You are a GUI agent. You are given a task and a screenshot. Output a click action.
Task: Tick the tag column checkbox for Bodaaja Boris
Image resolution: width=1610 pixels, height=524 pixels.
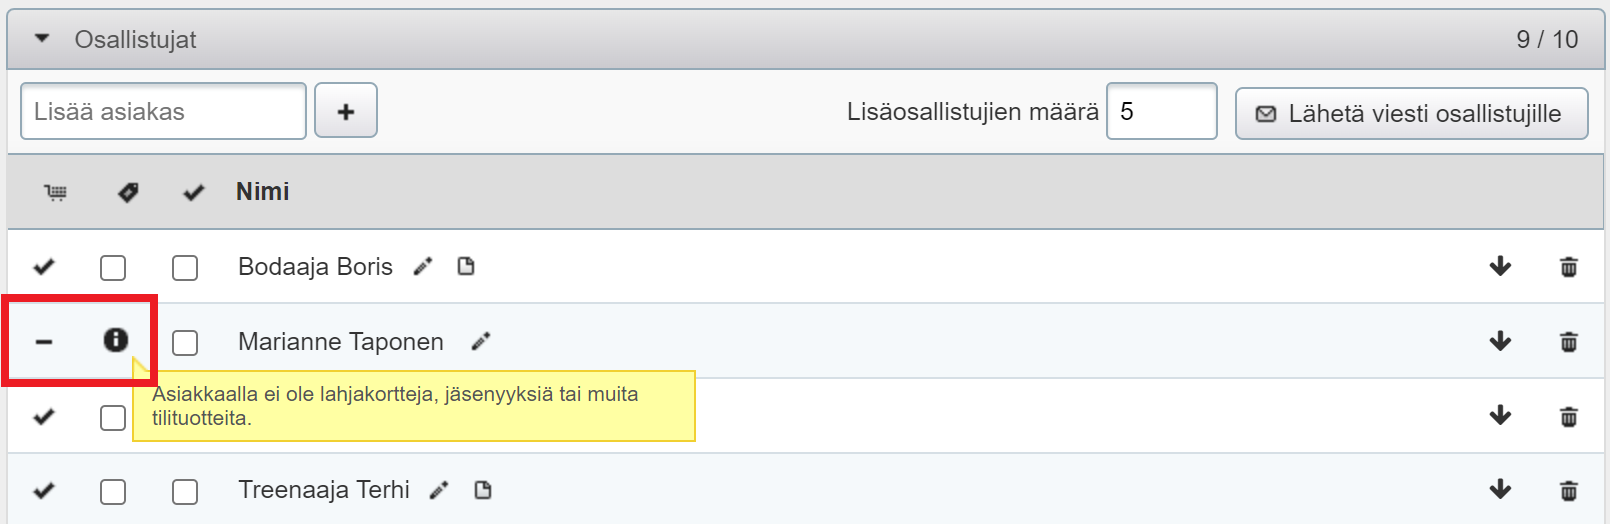tap(113, 268)
